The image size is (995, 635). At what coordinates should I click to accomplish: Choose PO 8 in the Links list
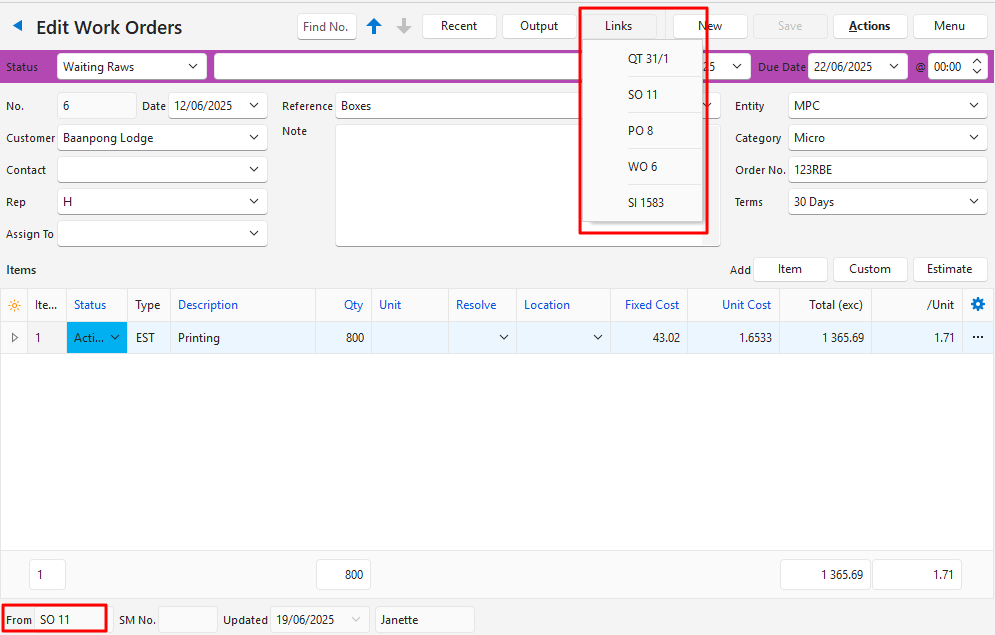pos(640,131)
